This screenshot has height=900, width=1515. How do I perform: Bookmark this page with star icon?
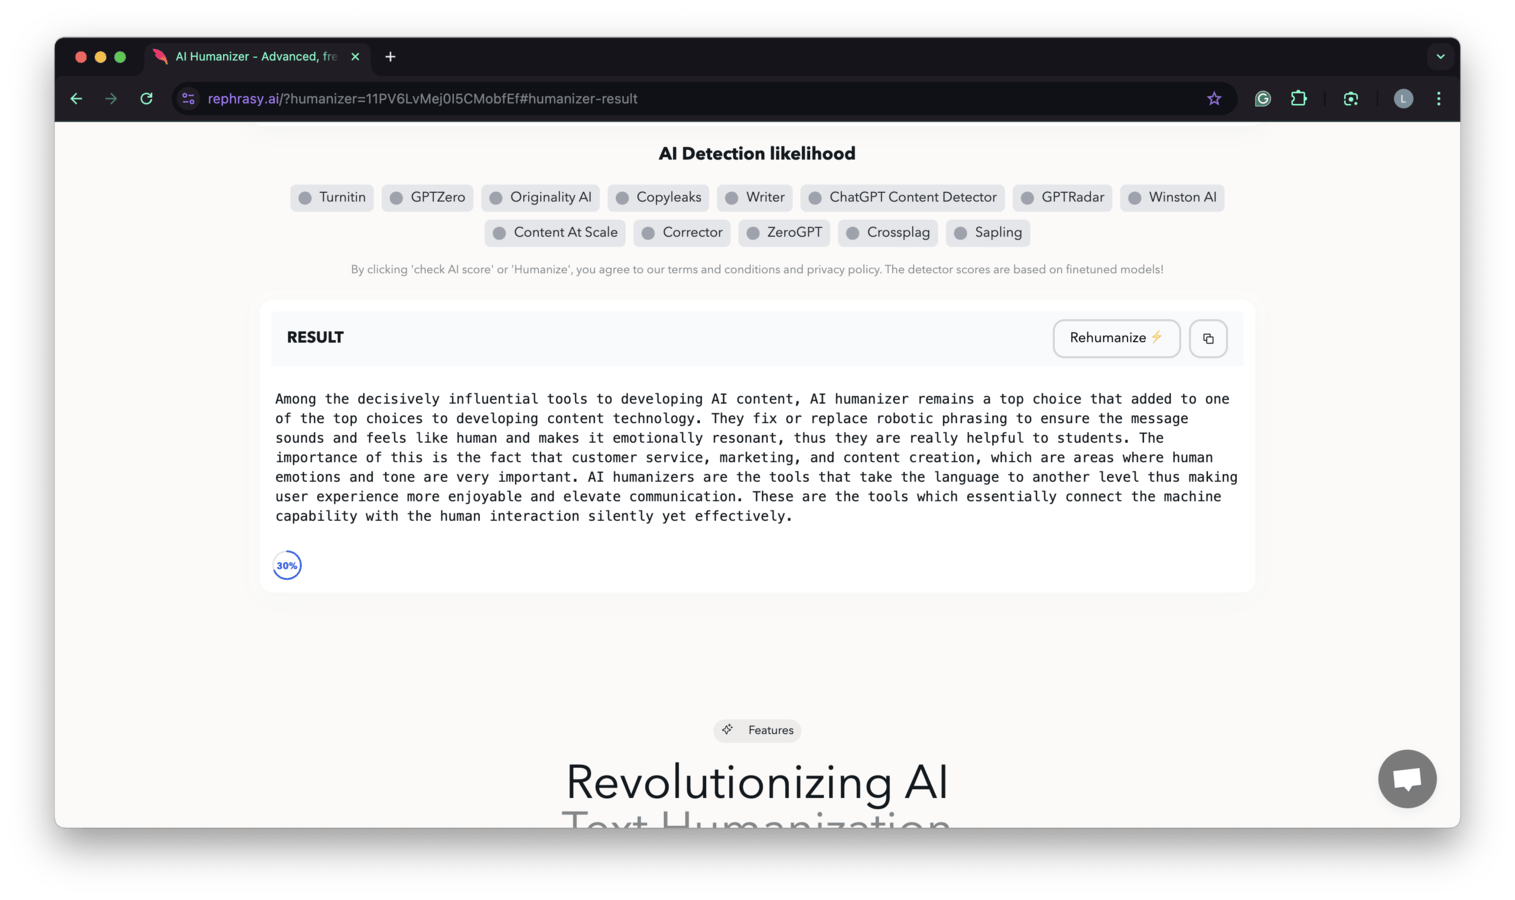pyautogui.click(x=1213, y=98)
